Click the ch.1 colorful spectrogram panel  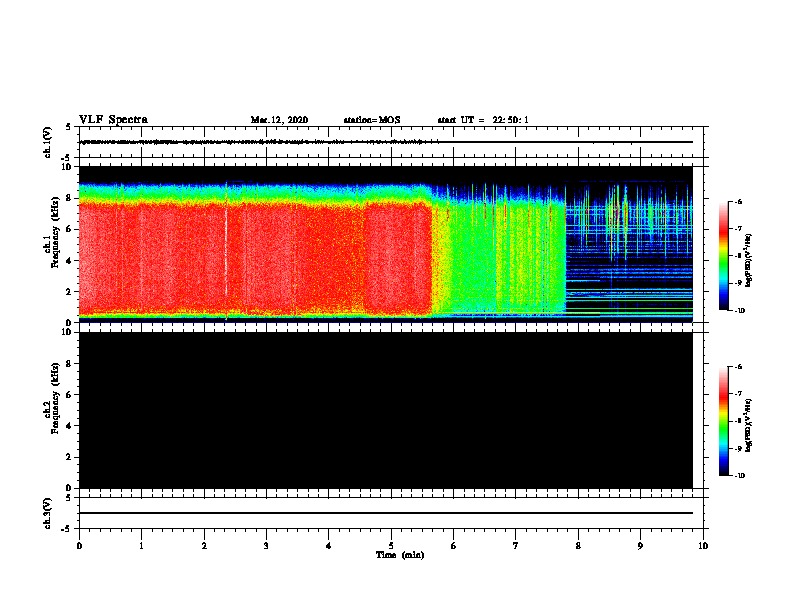[x=386, y=244]
